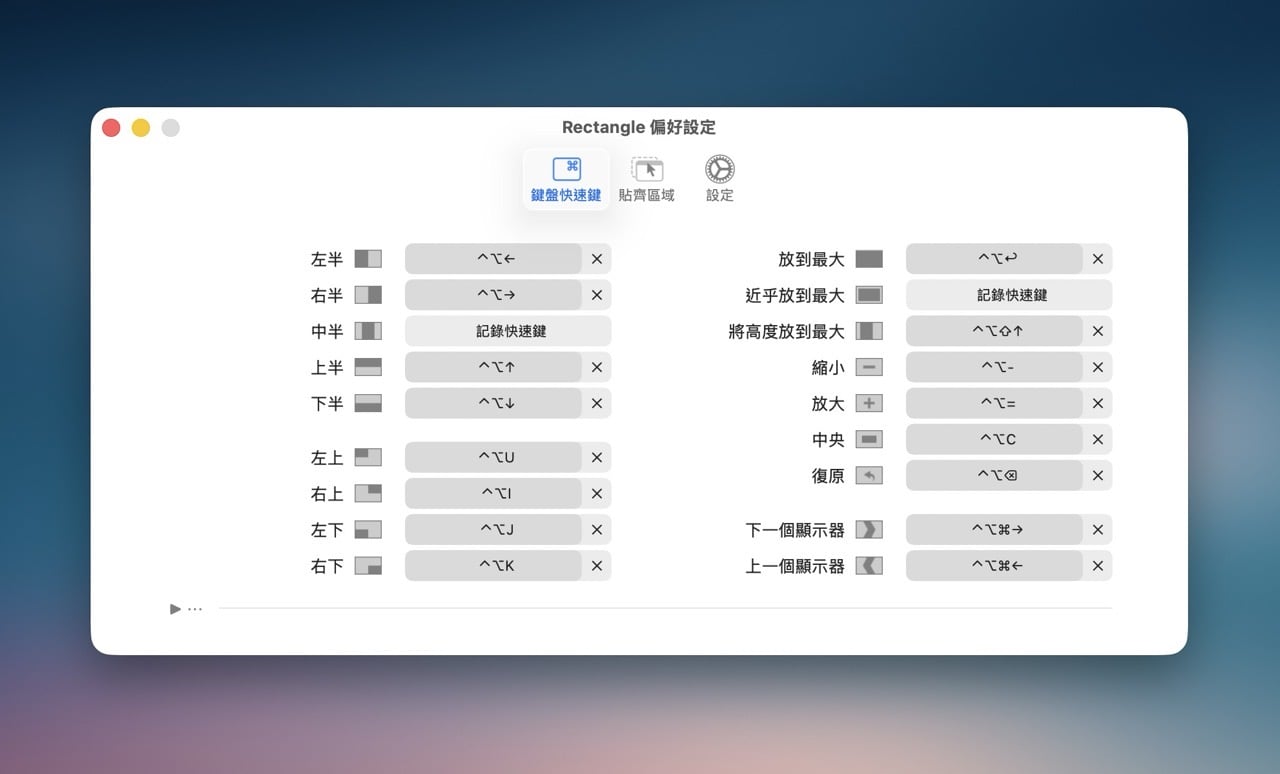Expand the hidden shortcuts disclosure triangle
Viewport: 1280px width, 774px height.
point(176,608)
